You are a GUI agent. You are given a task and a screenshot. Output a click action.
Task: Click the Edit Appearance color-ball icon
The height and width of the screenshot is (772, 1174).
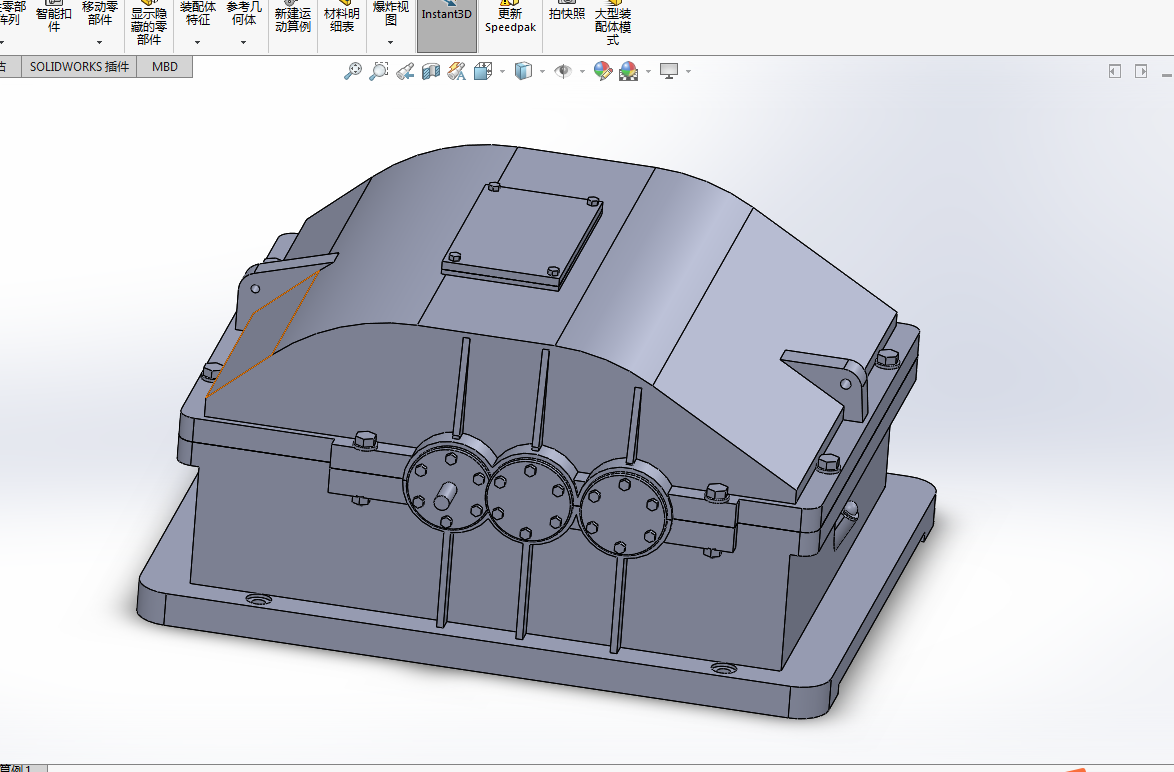pos(602,71)
